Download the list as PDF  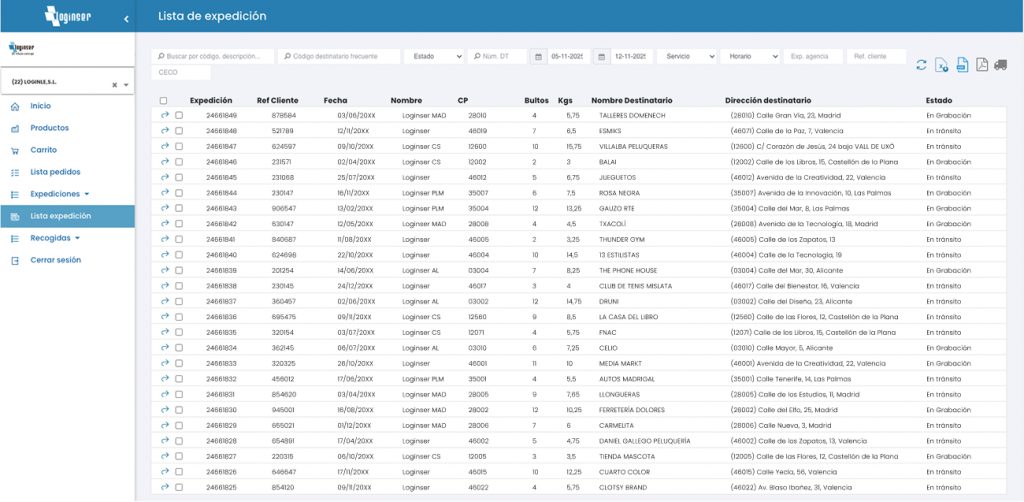981,65
